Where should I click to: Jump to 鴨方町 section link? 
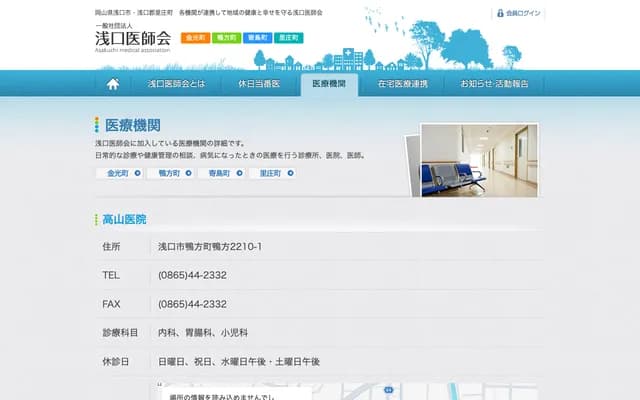(169, 173)
